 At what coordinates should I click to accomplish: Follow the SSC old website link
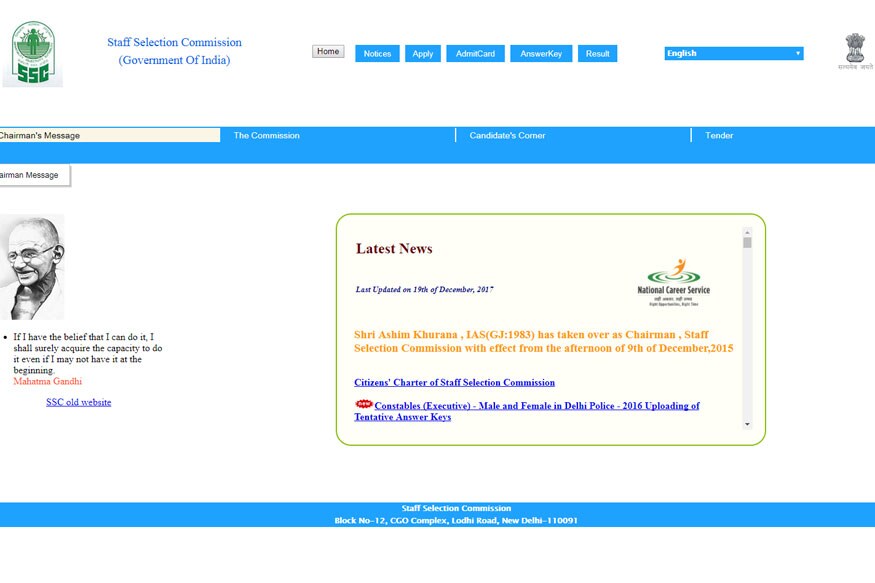(79, 402)
